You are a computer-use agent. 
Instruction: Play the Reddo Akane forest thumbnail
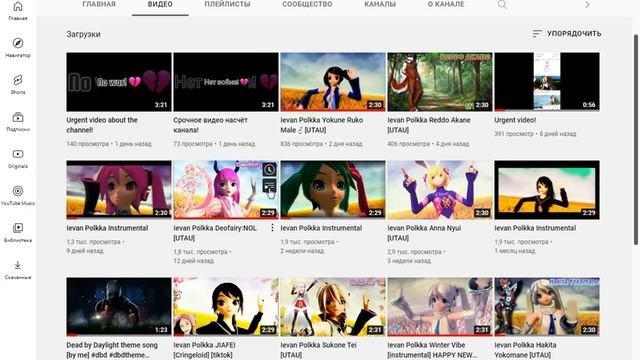click(x=440, y=82)
